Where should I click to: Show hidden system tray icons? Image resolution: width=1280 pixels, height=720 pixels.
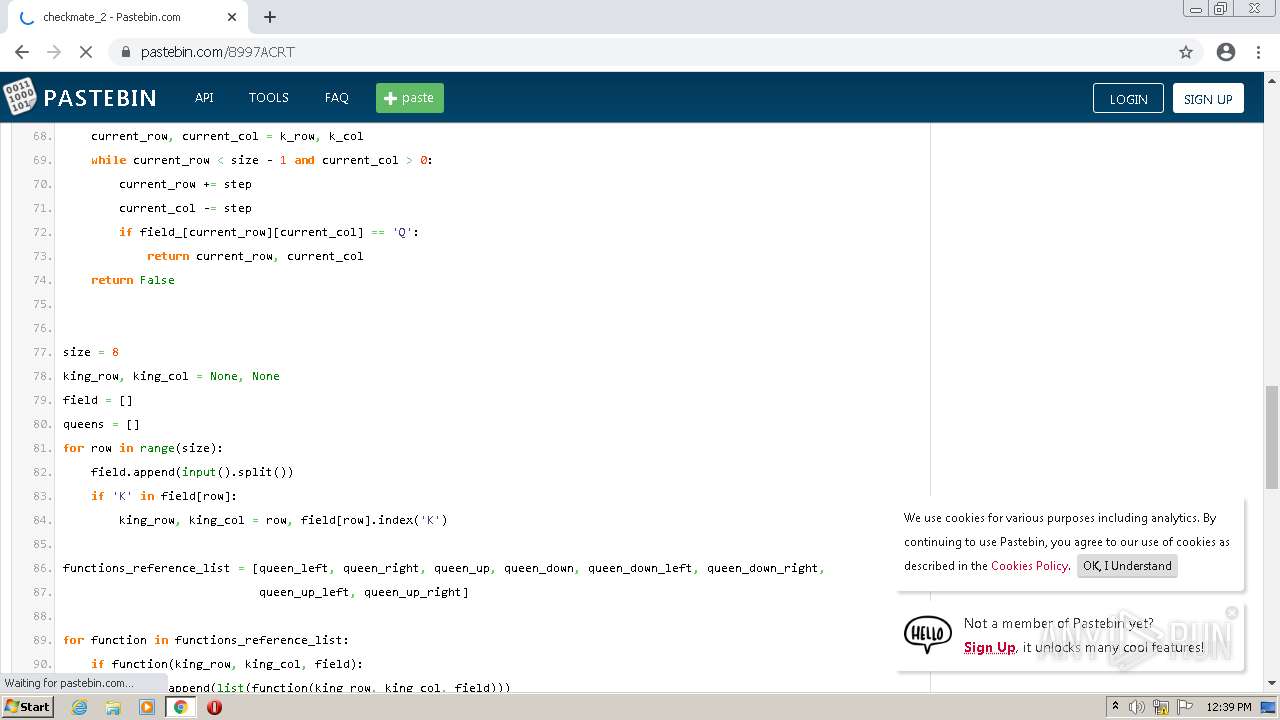1115,706
